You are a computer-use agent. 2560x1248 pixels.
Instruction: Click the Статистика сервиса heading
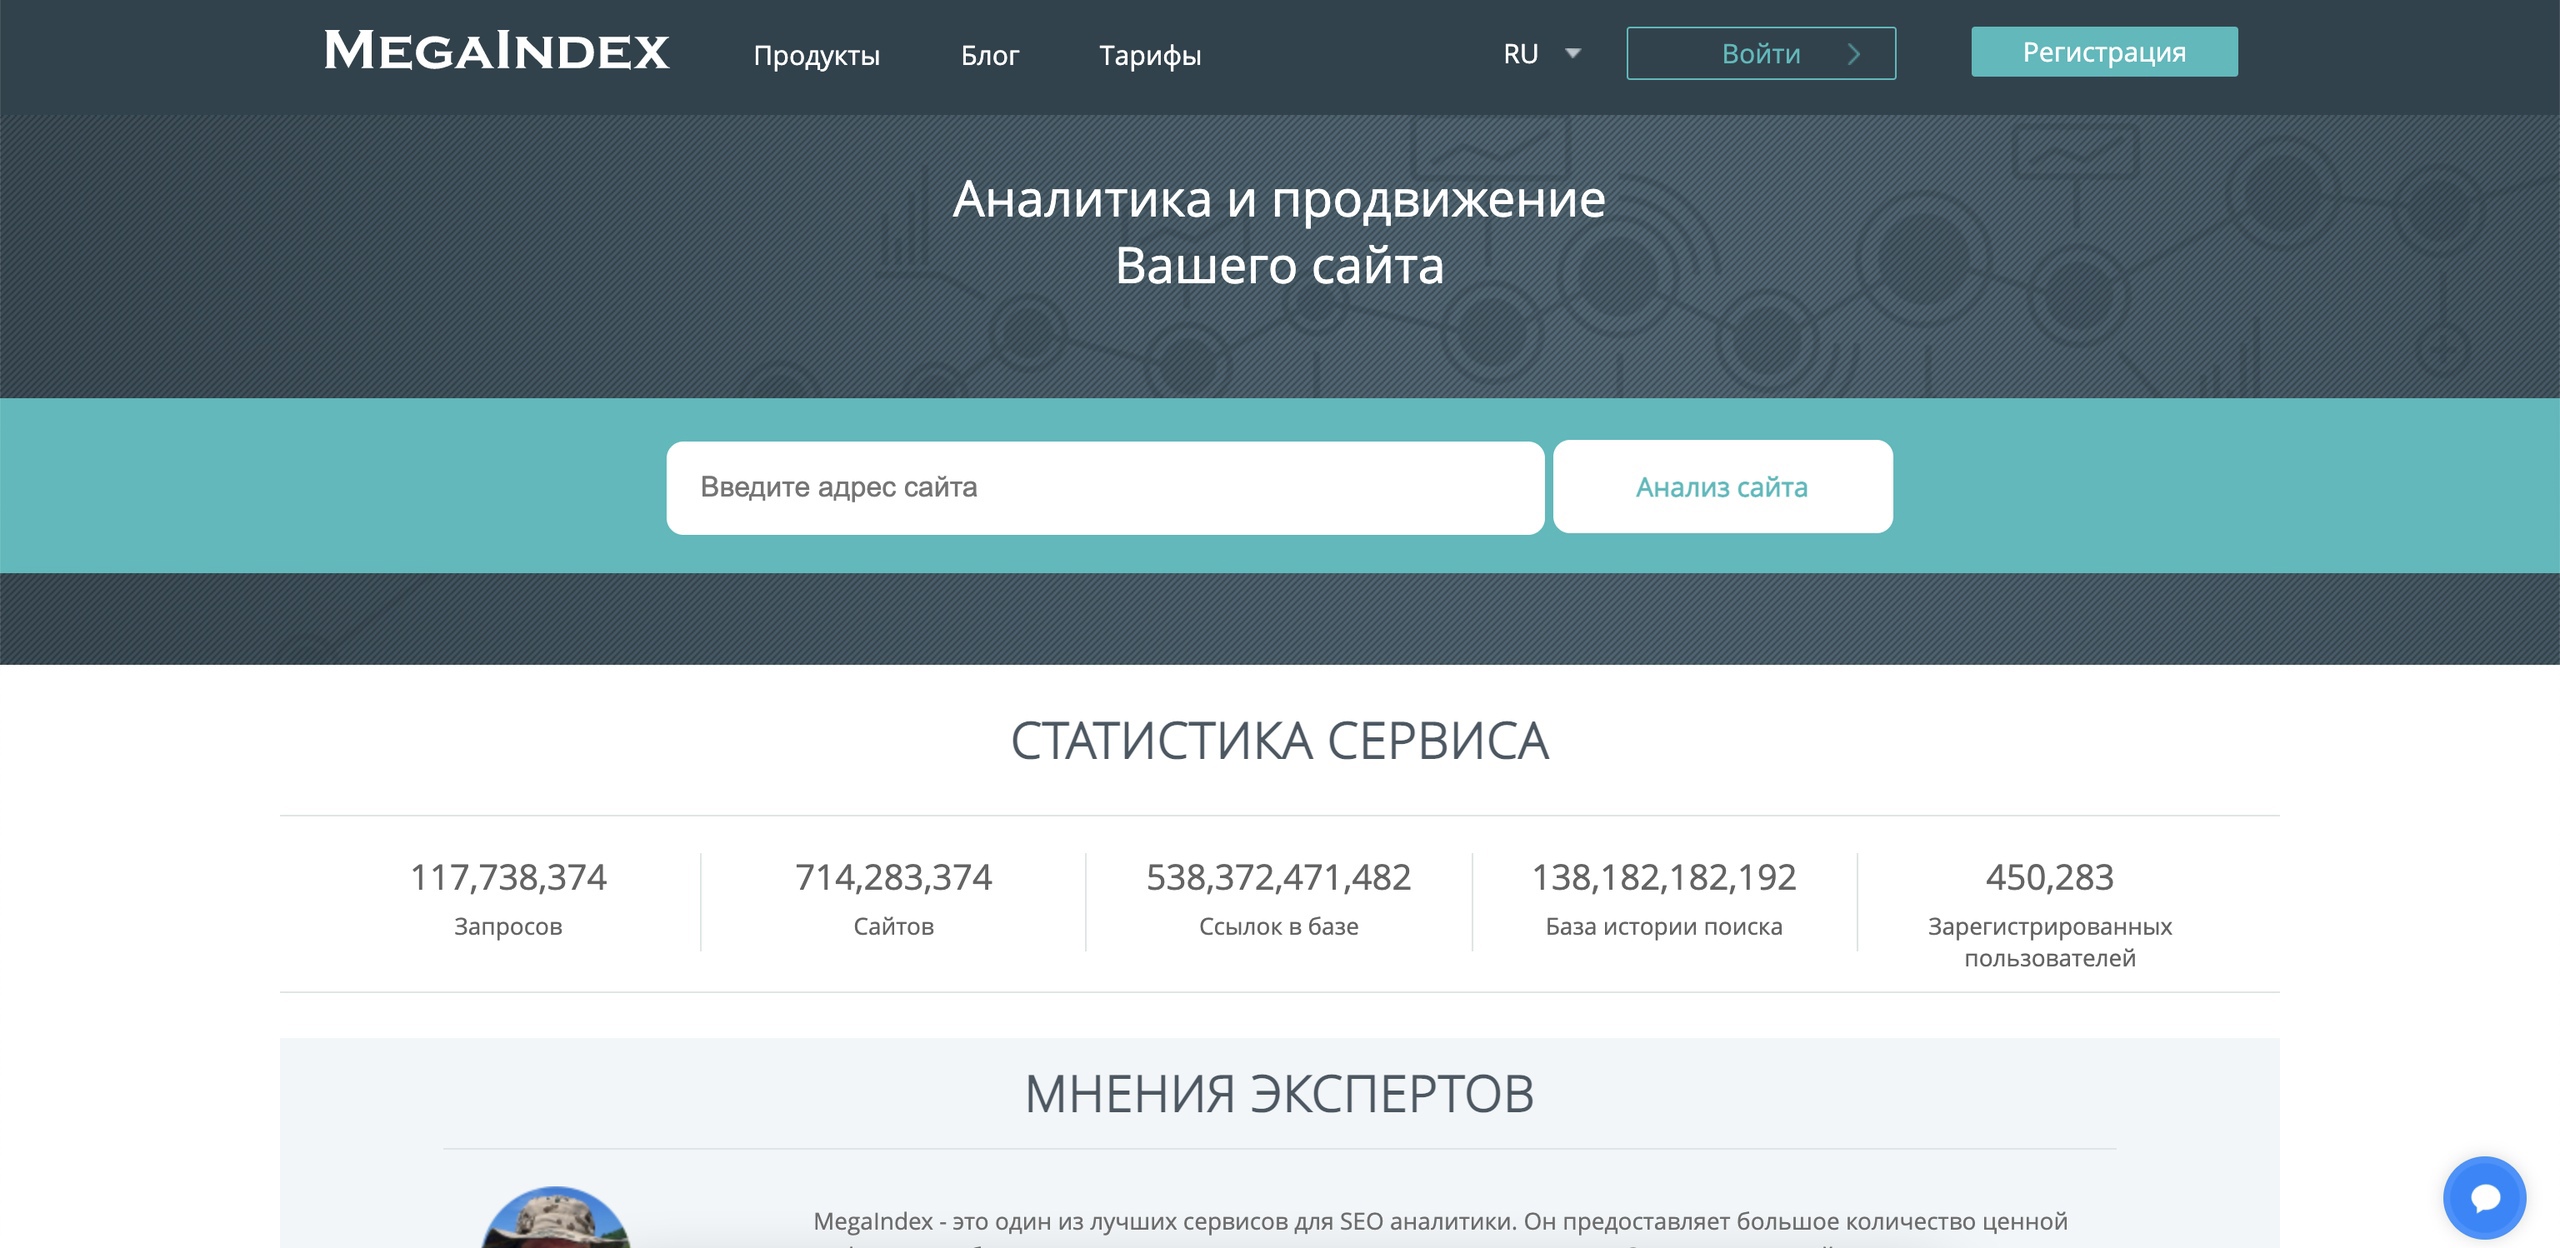pyautogui.click(x=1279, y=741)
